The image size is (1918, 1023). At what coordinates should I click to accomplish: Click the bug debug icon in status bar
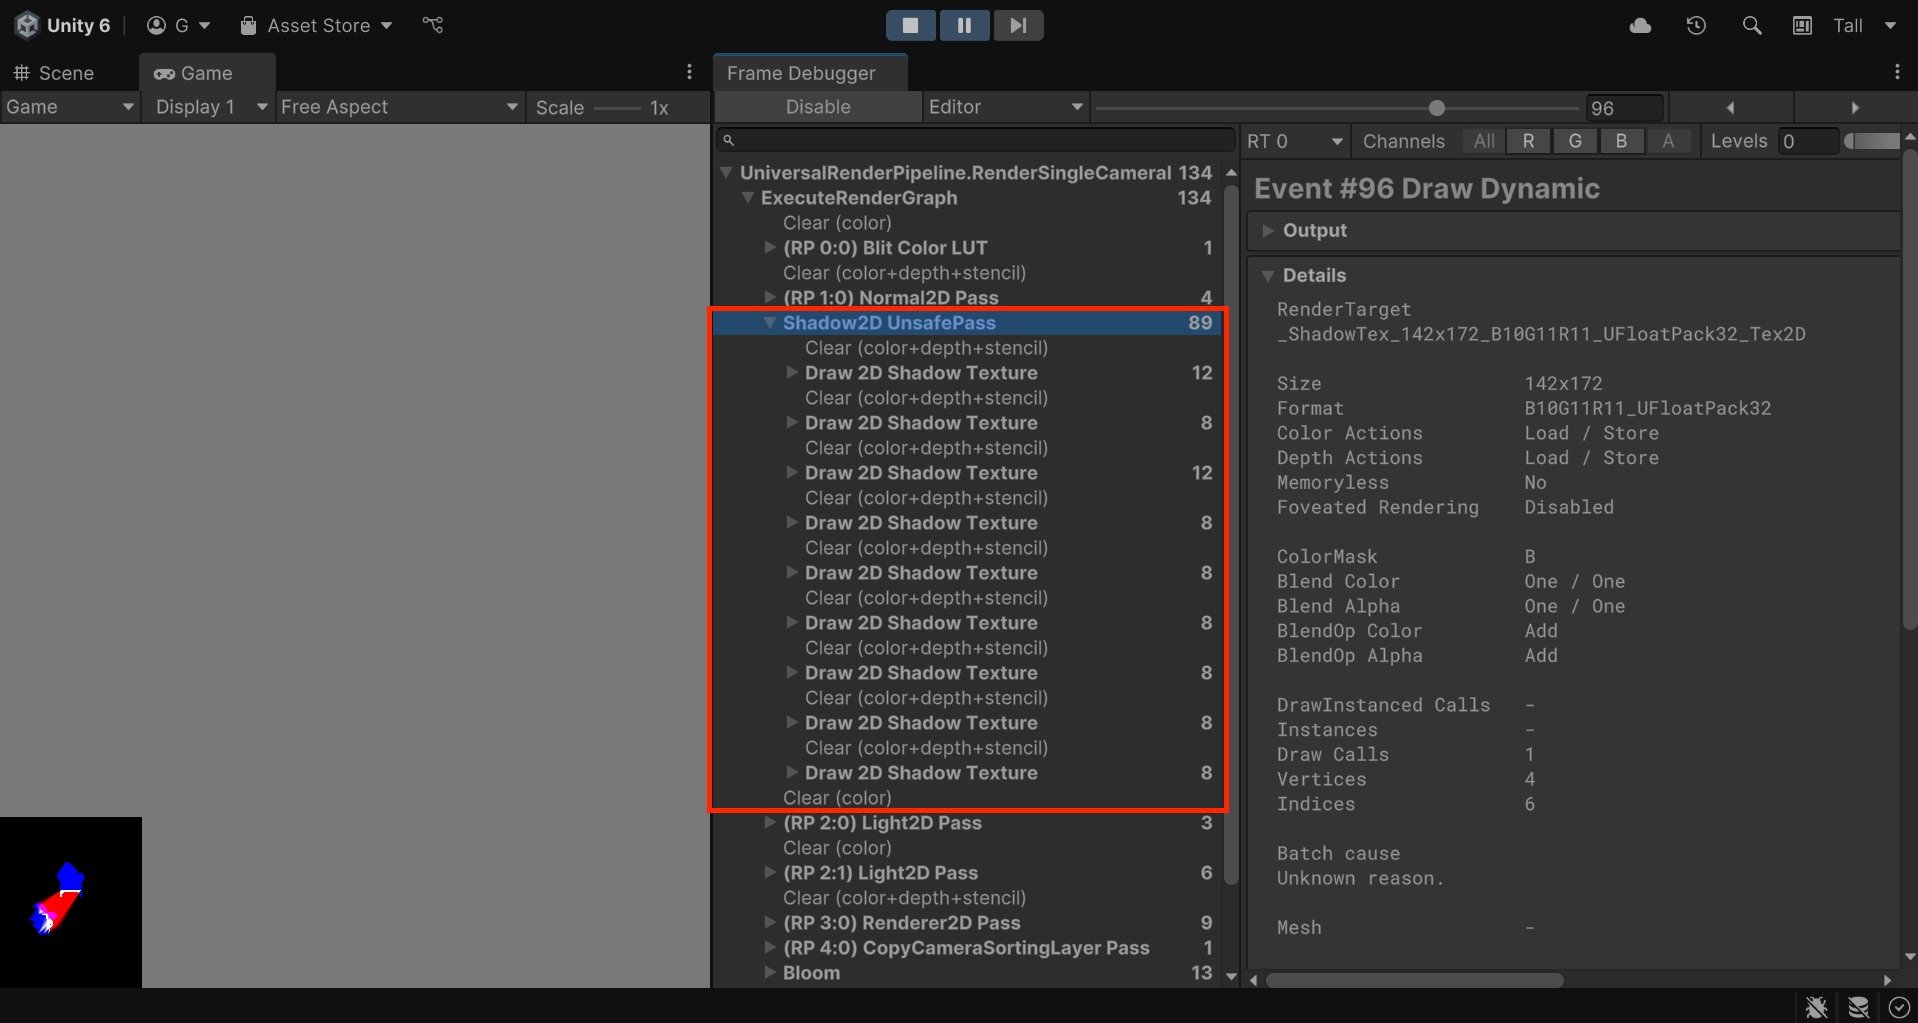tap(1816, 1007)
